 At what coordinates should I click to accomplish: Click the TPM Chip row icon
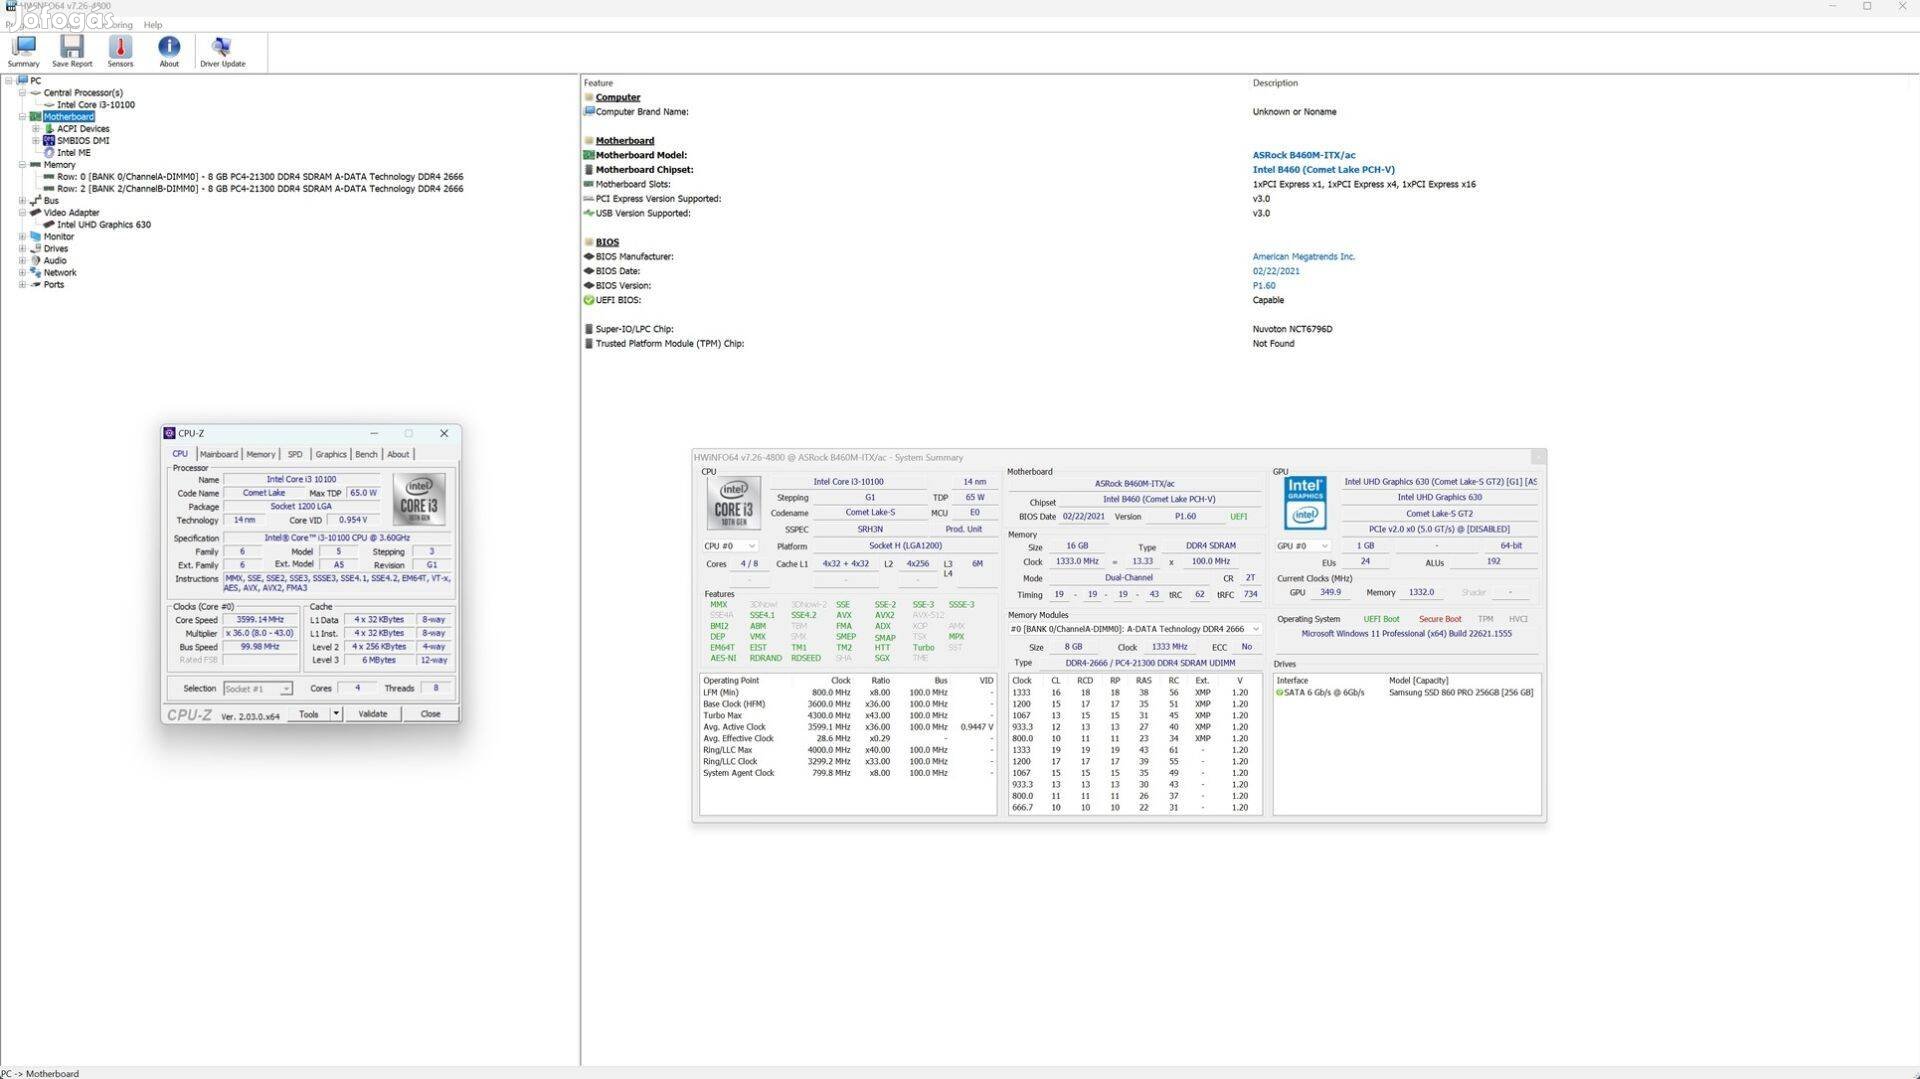(x=589, y=344)
